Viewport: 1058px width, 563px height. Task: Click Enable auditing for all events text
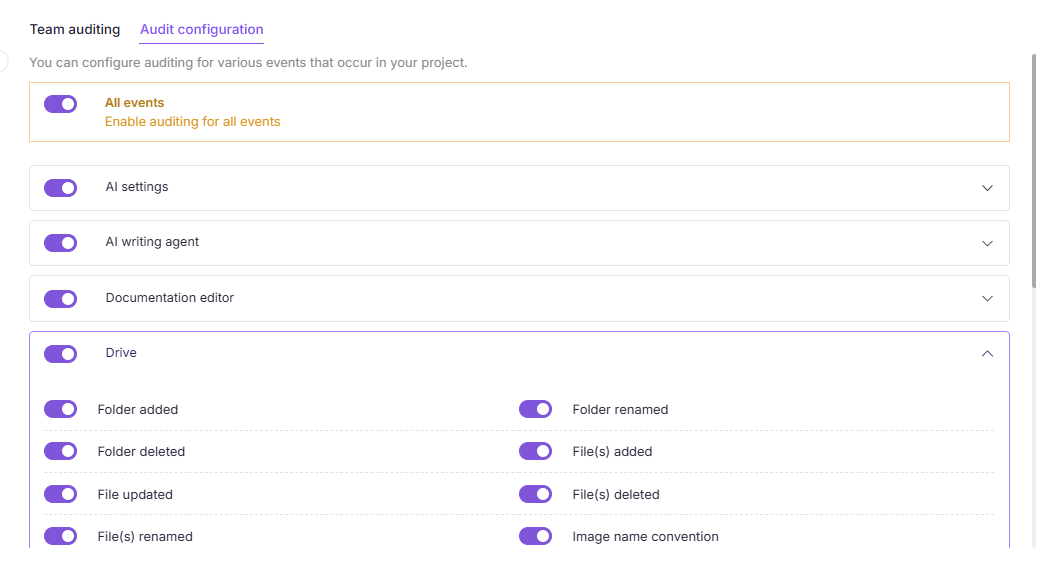192,122
